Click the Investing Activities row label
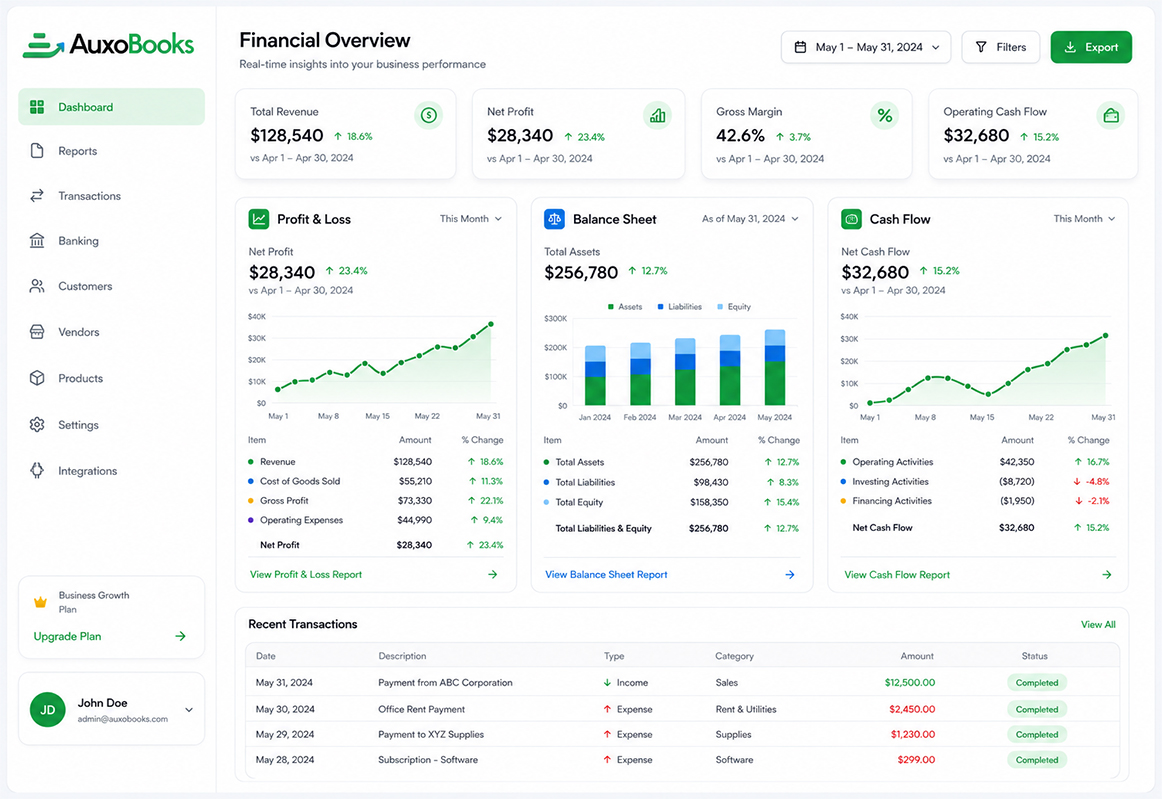Image resolution: width=1162 pixels, height=799 pixels. coord(890,481)
